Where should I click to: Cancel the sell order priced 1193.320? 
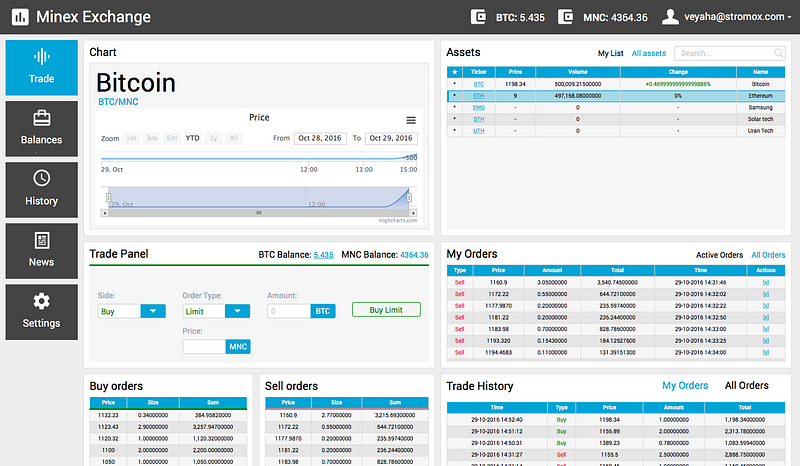(766, 341)
